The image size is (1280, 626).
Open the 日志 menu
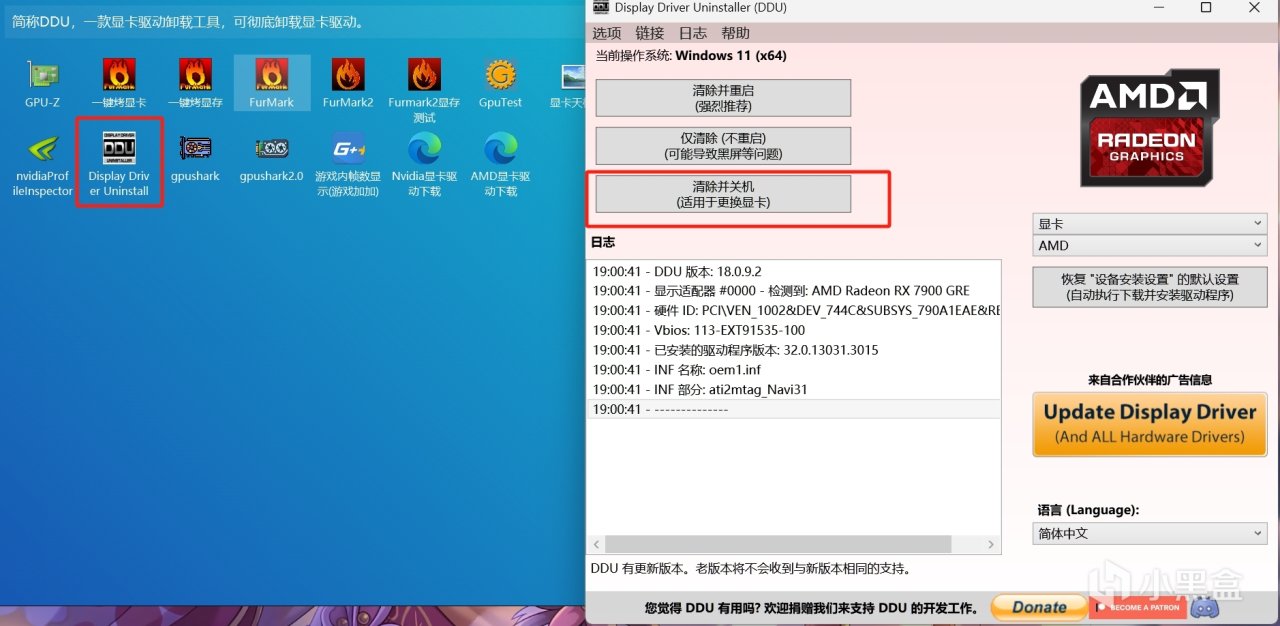coord(693,33)
